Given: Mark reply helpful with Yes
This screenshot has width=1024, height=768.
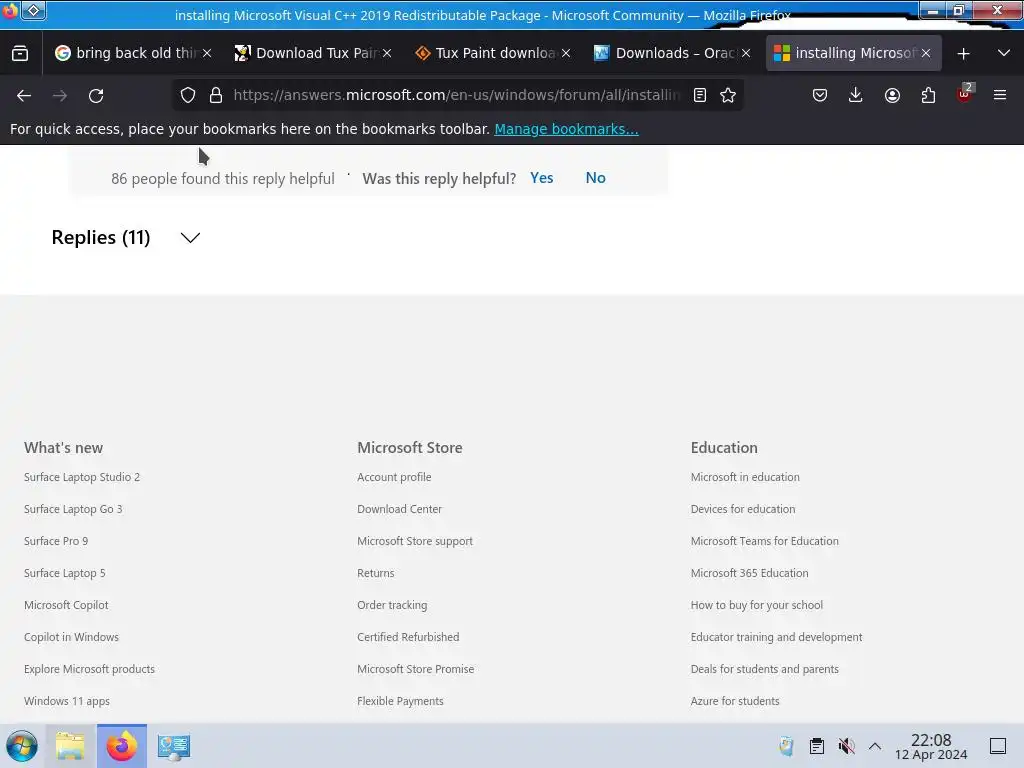Looking at the screenshot, I should [x=541, y=178].
